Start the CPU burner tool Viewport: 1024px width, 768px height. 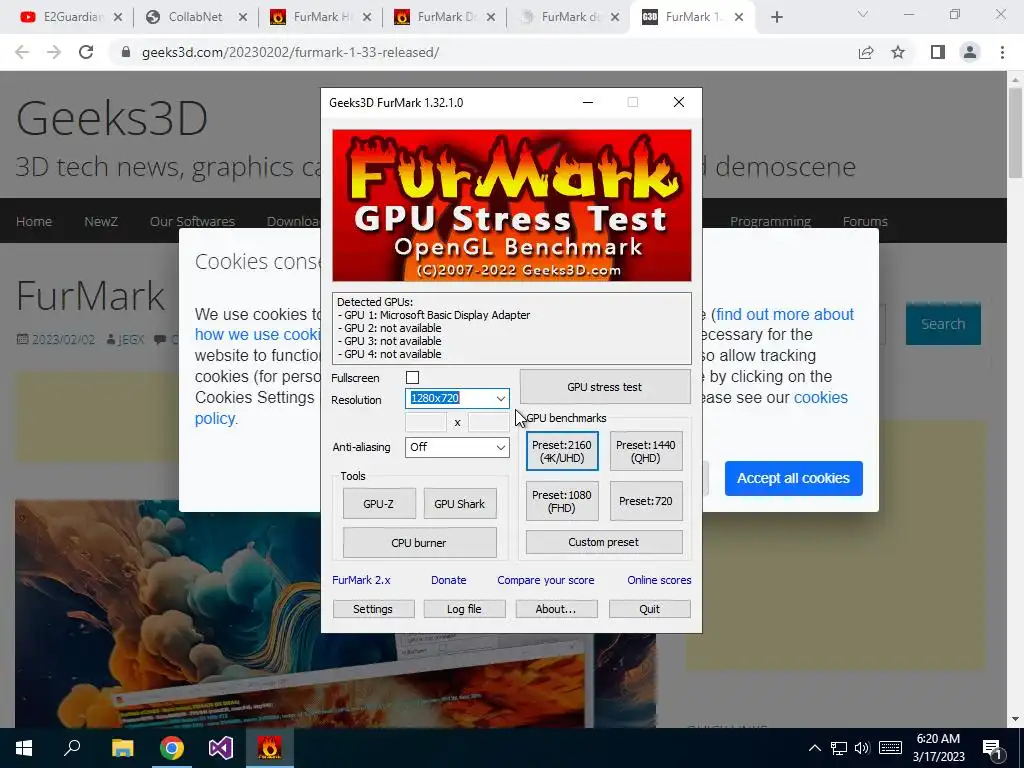pyautogui.click(x=419, y=543)
